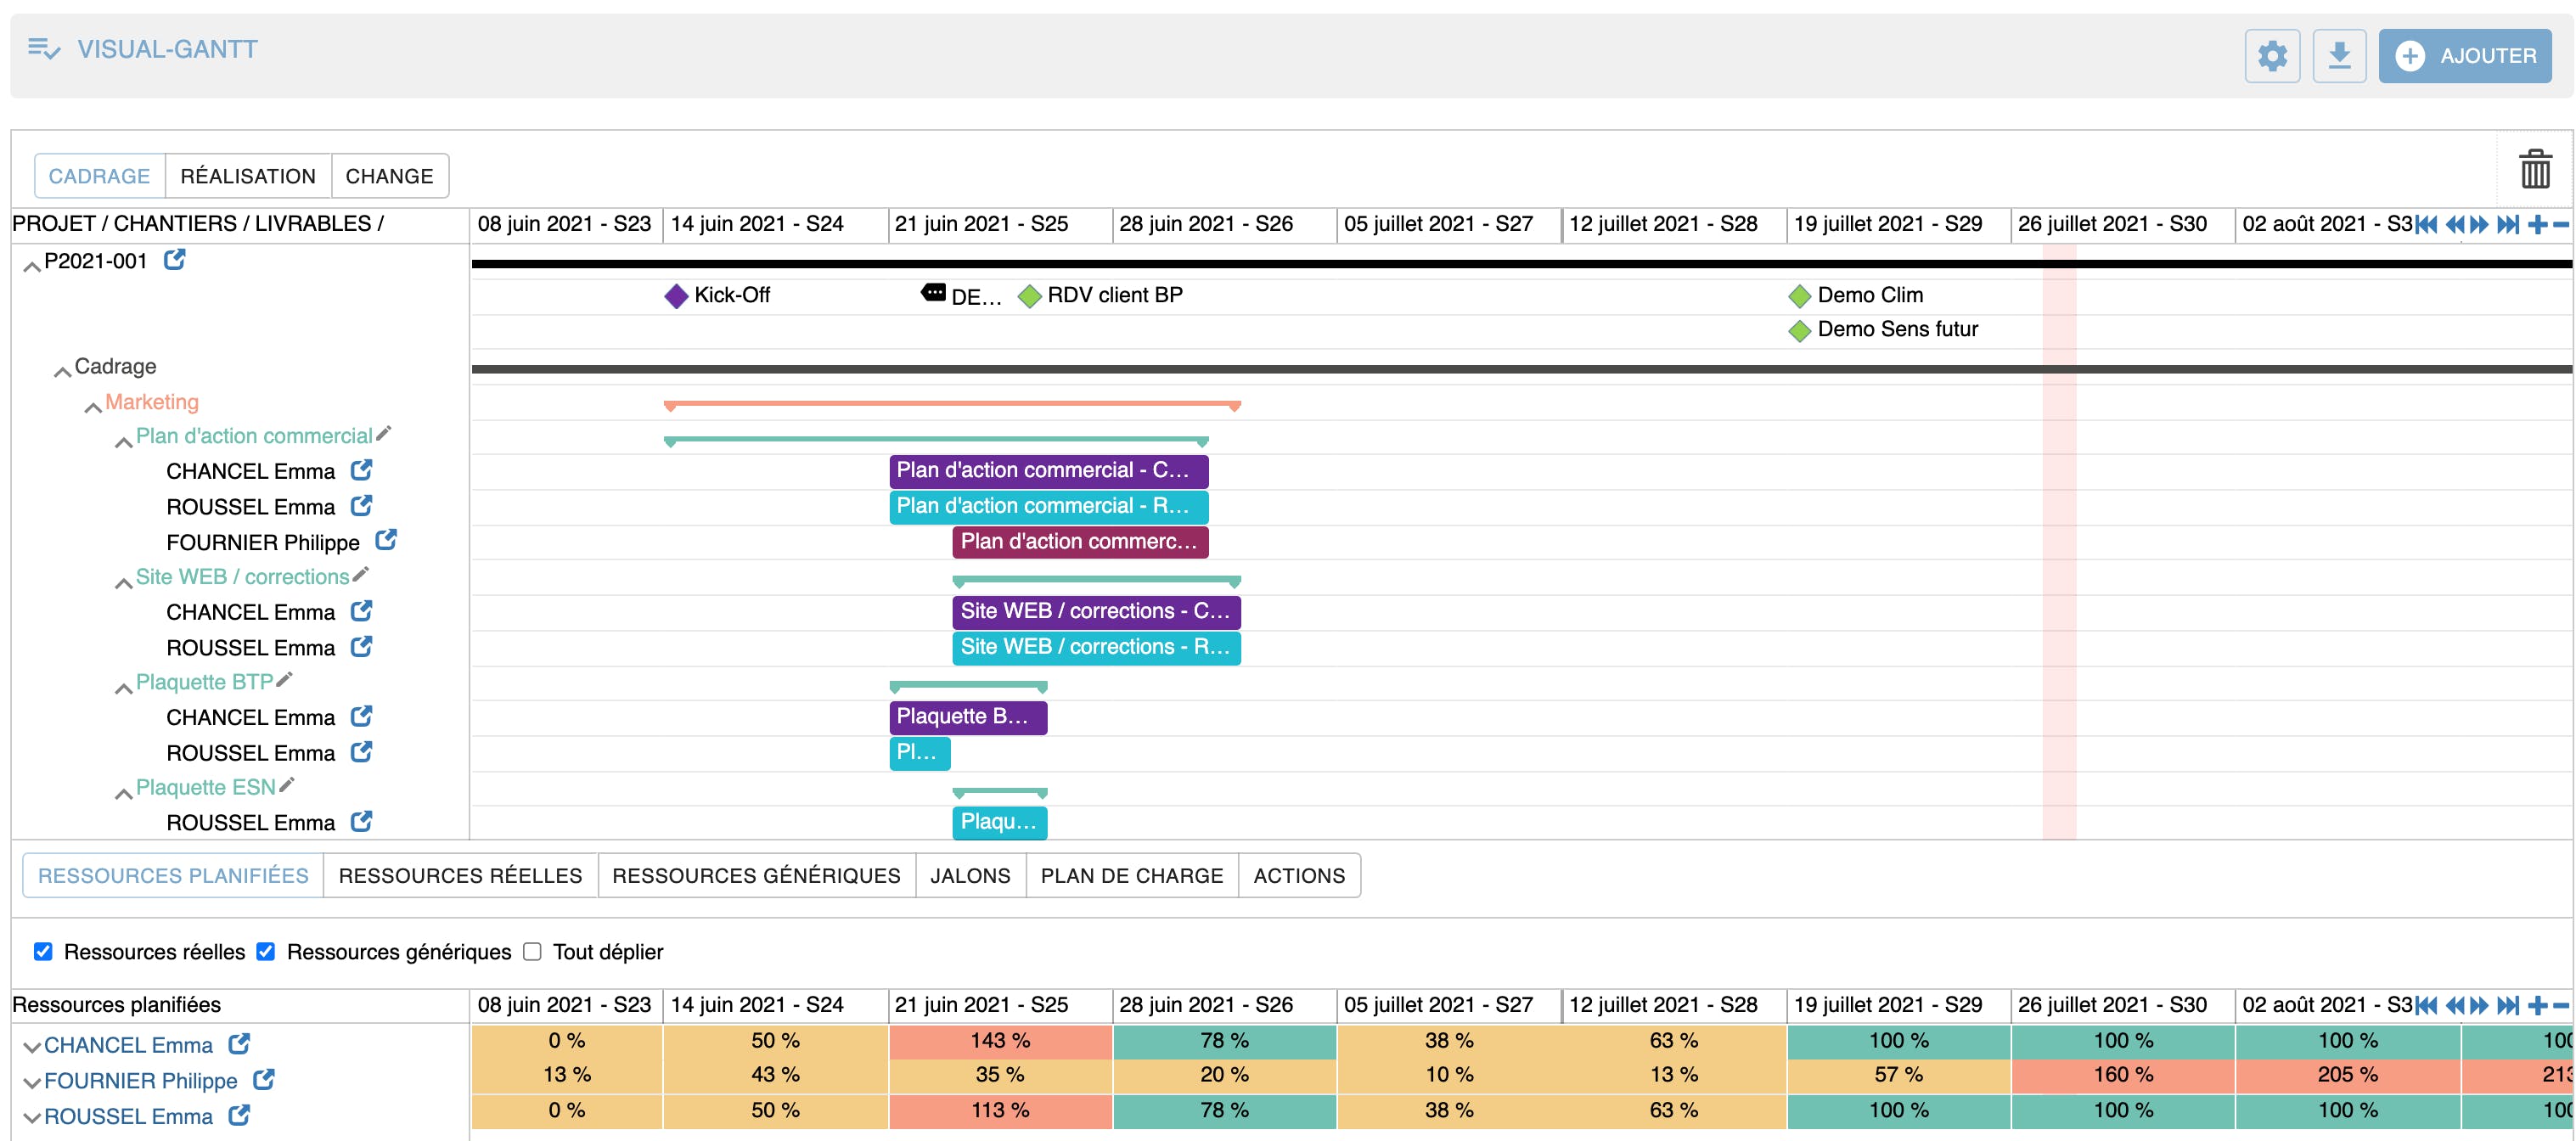This screenshot has height=1141, width=2576.
Task: Edit Plan d'action commercial pencil icon
Action: tap(384, 434)
